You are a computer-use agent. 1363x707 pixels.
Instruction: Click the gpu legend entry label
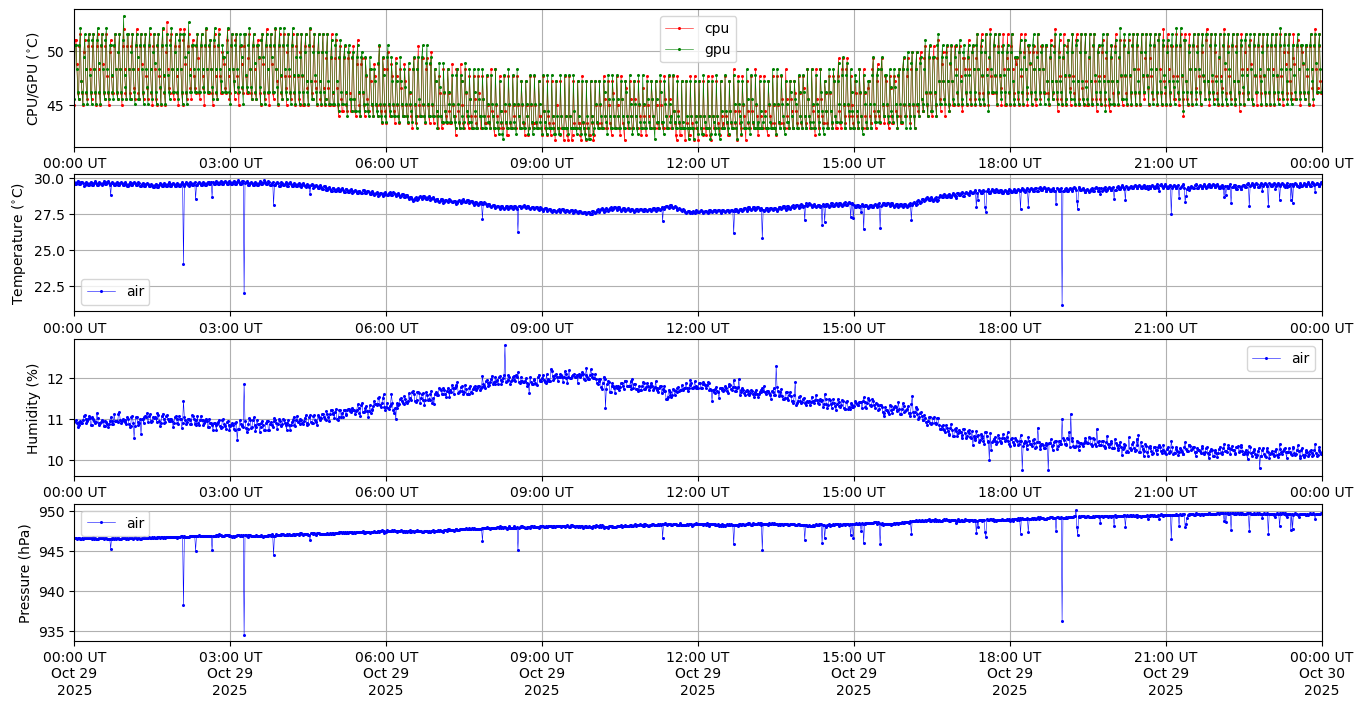717,48
